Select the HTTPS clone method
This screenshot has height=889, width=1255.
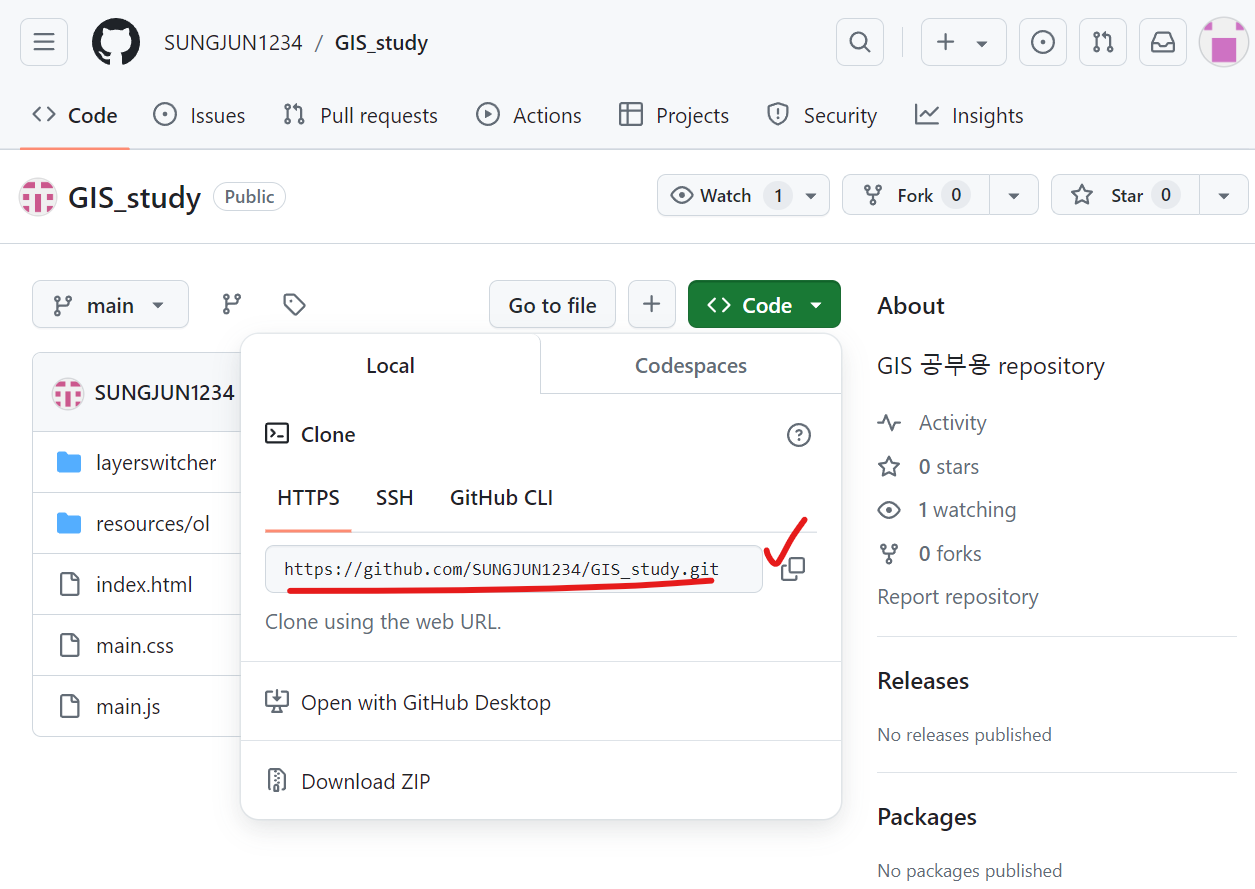coord(308,498)
